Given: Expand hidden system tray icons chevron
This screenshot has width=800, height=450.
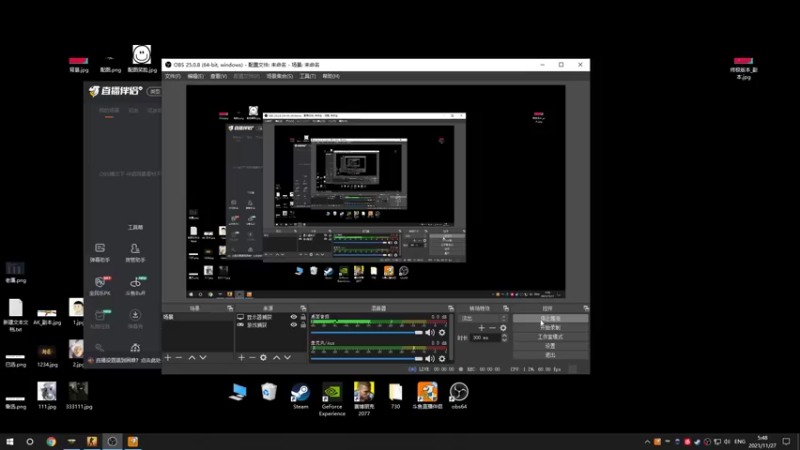Looking at the screenshot, I should (x=647, y=442).
